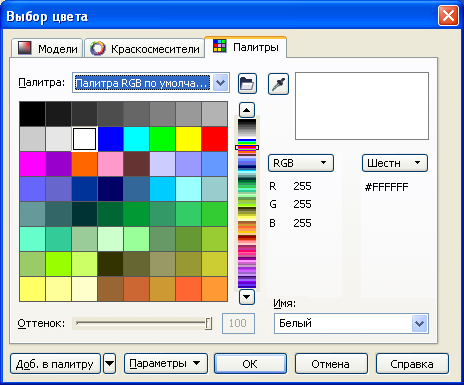Pick the lightest gray swatch left of white

pyautogui.click(x=58, y=139)
